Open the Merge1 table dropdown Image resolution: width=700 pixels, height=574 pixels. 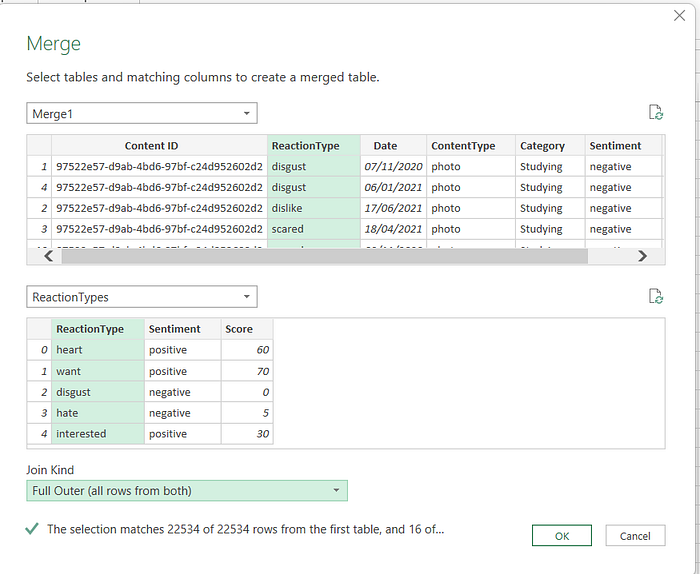pos(142,113)
